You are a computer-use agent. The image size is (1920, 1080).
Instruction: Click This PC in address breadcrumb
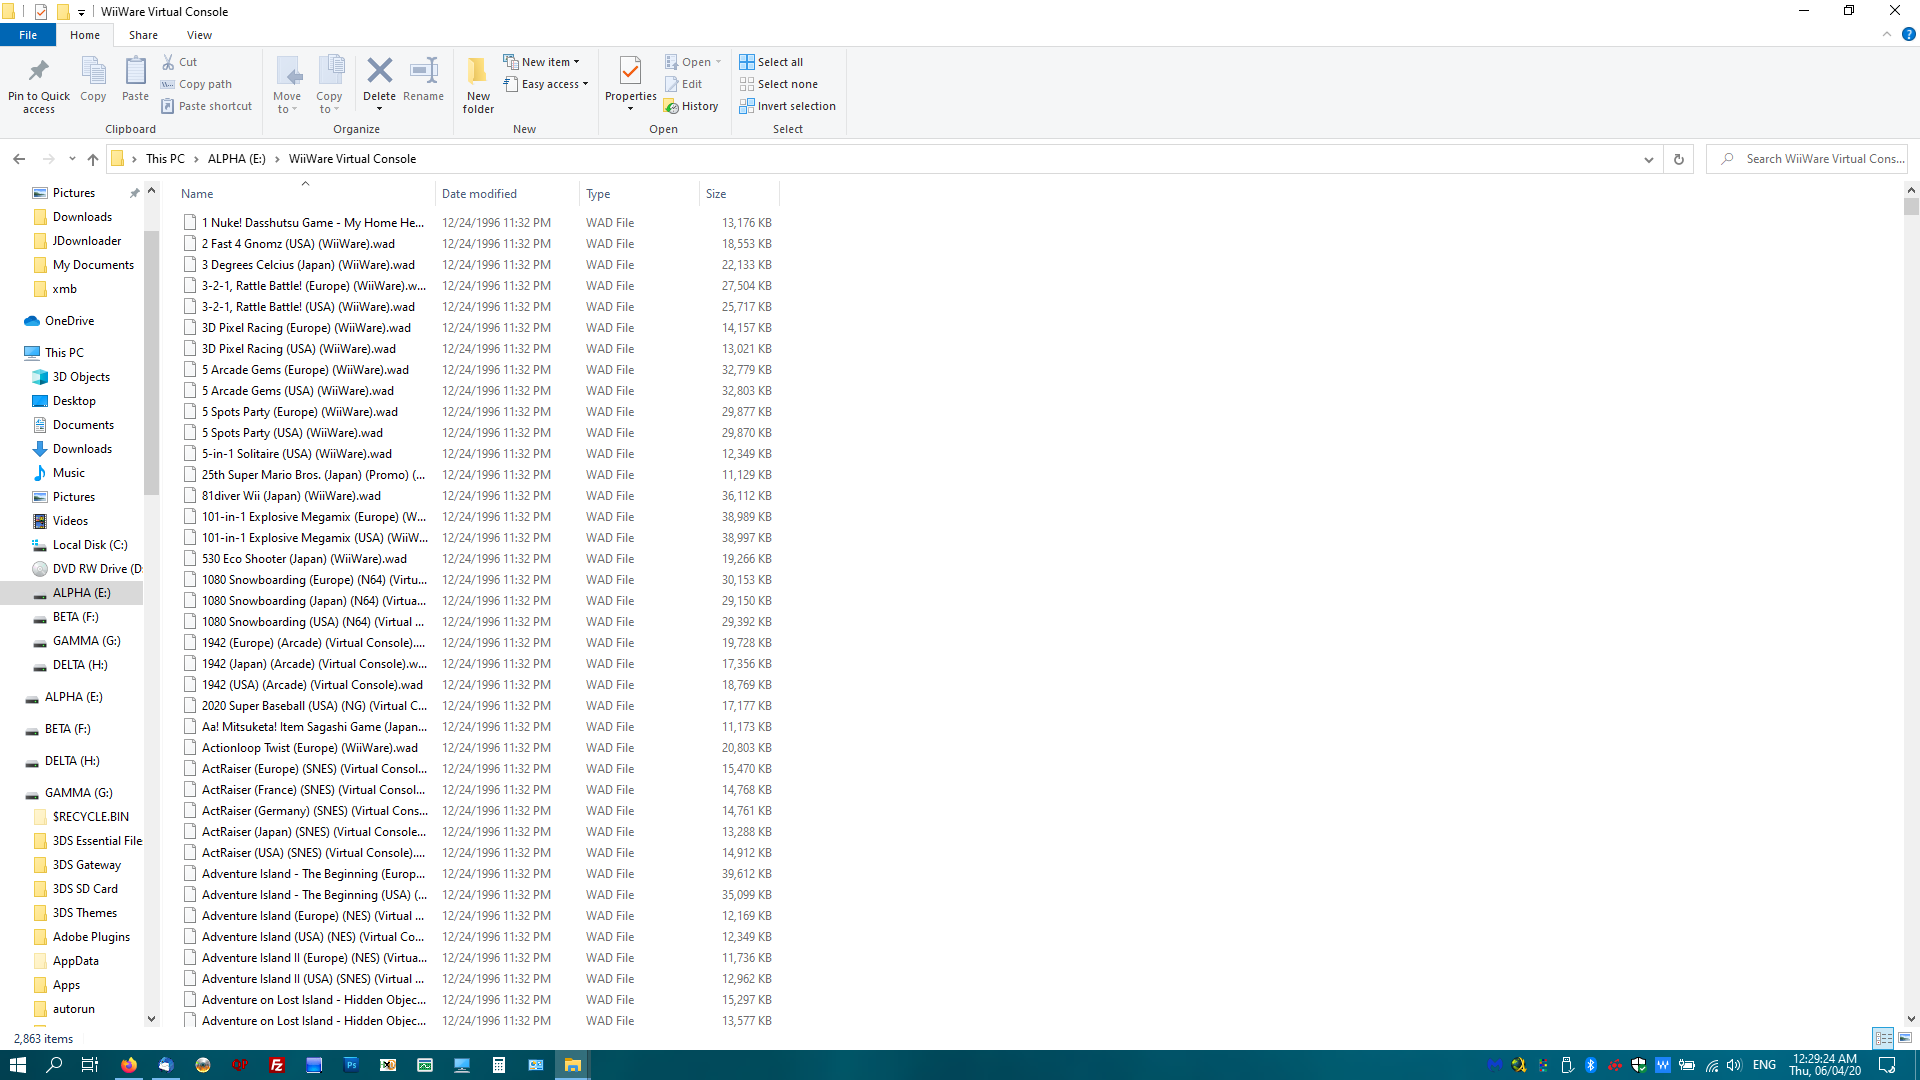click(165, 159)
